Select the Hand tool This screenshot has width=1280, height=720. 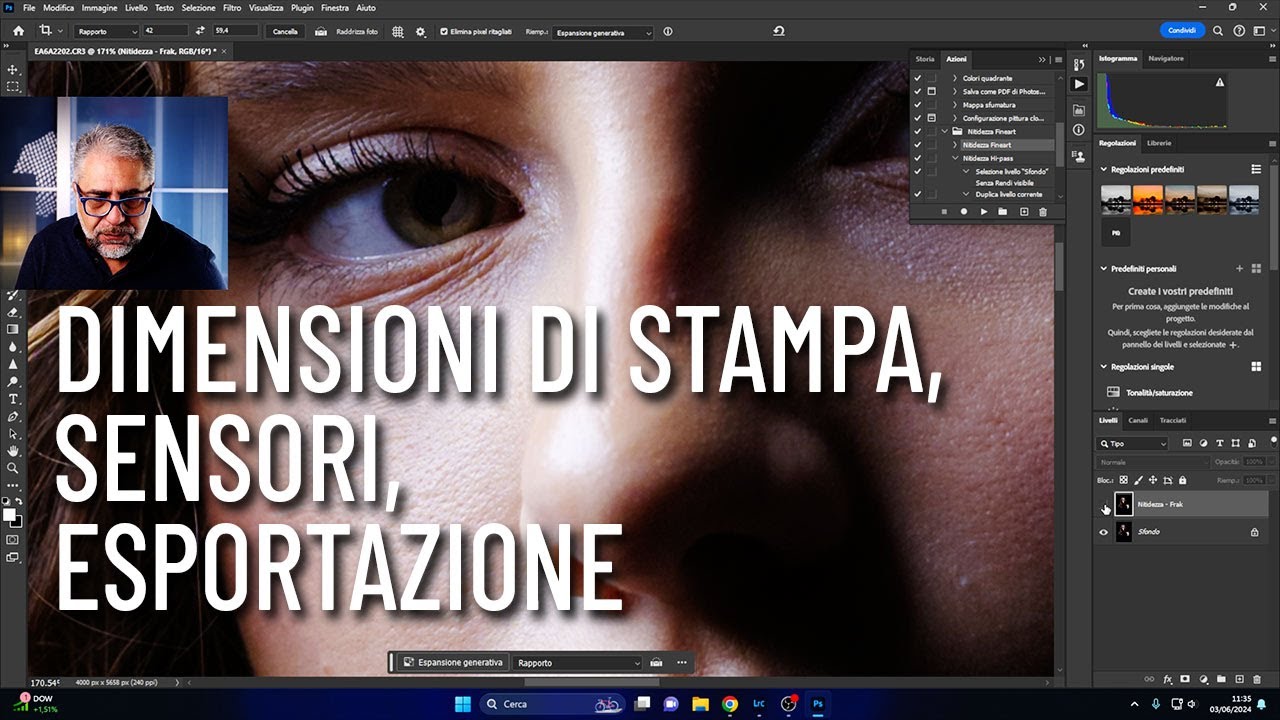click(x=13, y=451)
